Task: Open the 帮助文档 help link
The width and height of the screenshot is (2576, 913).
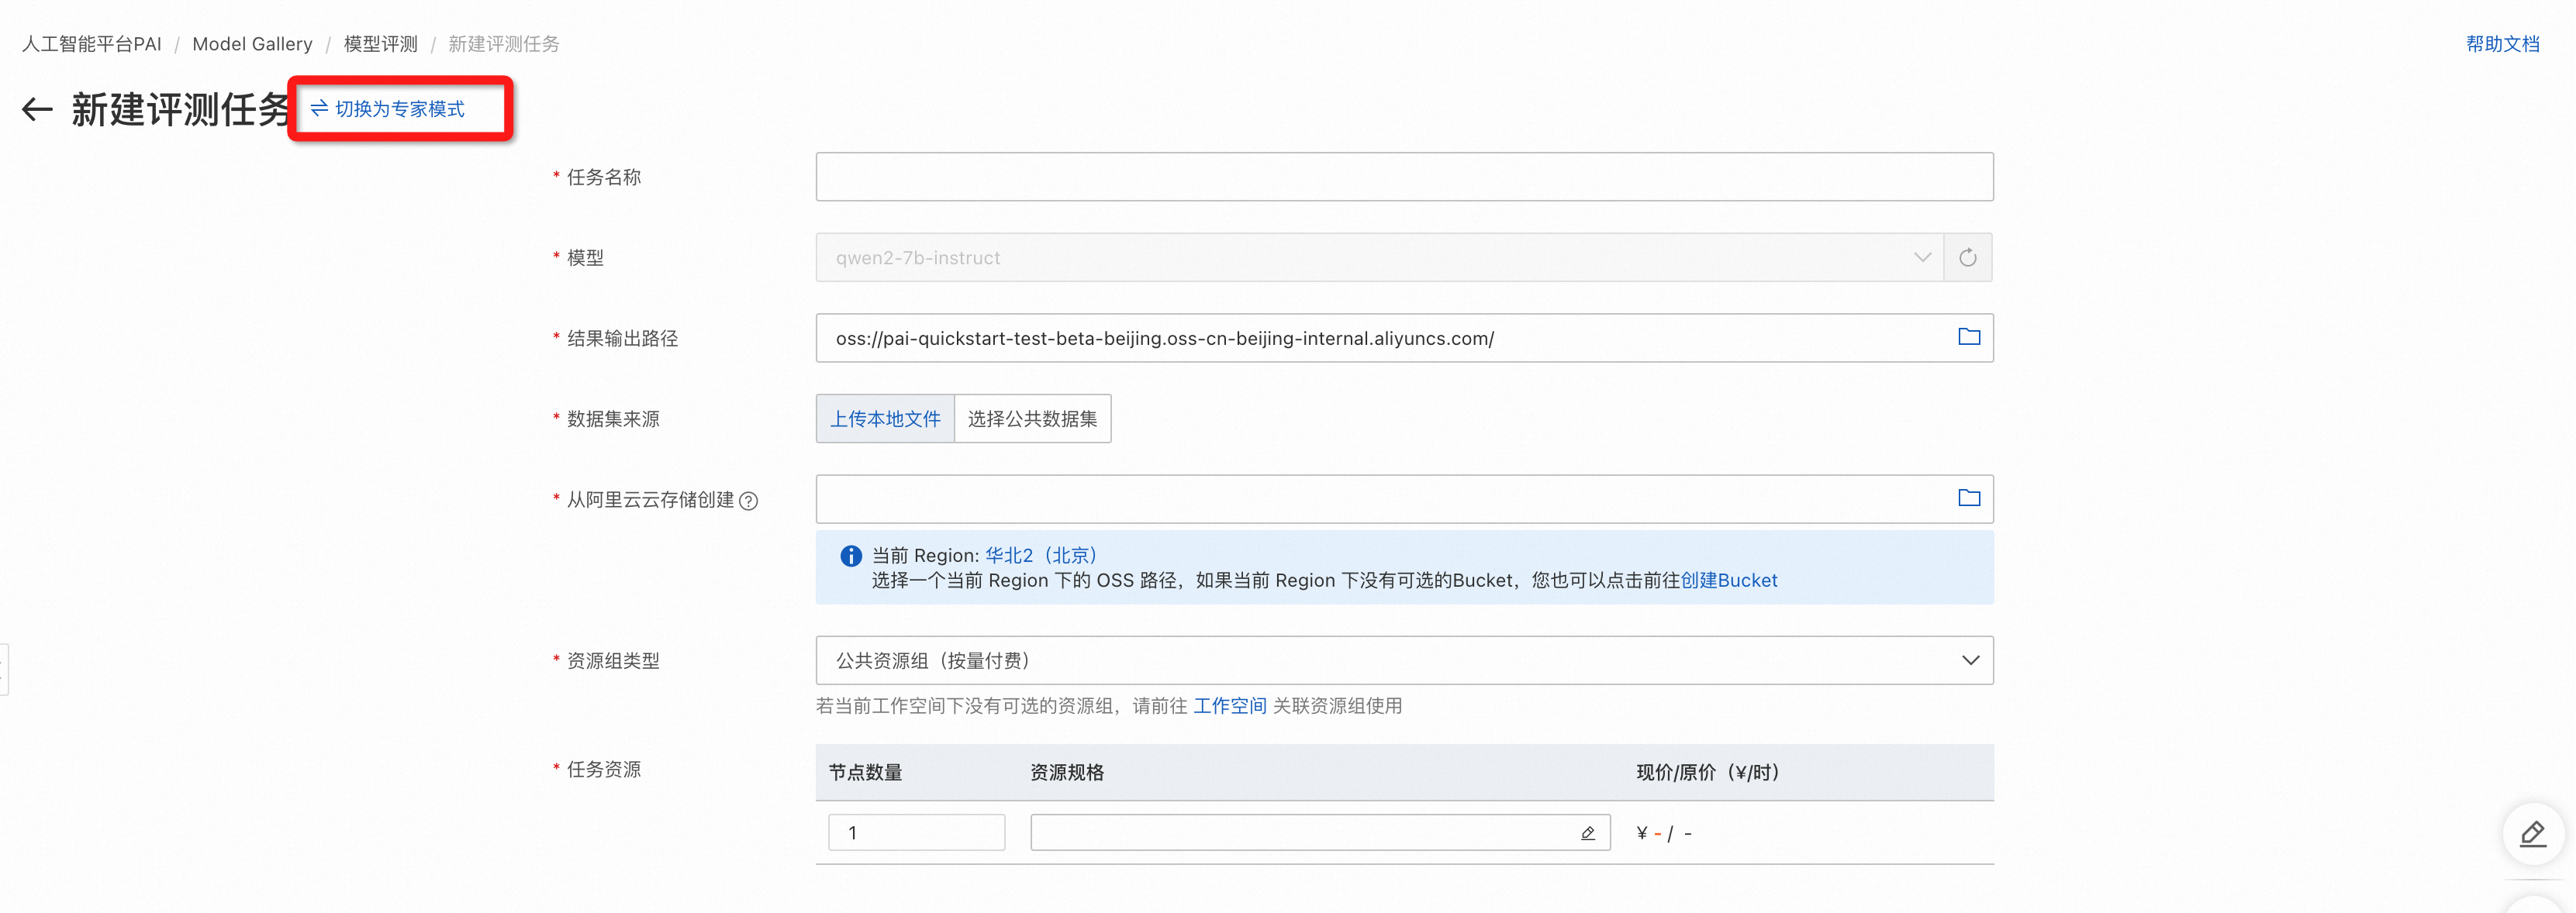Action: [x=2502, y=43]
